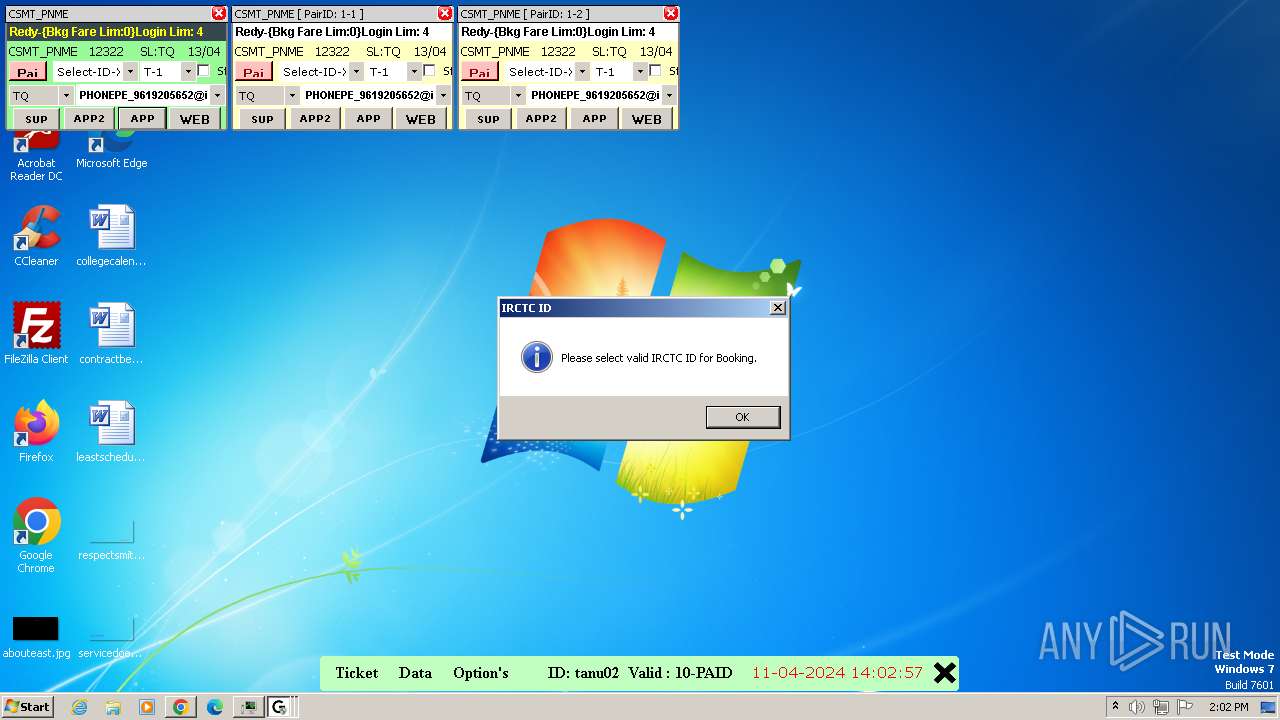Image resolution: width=1280 pixels, height=720 pixels.
Task: Open T-1 dropdown in PairID 1-2 window
Action: [639, 72]
